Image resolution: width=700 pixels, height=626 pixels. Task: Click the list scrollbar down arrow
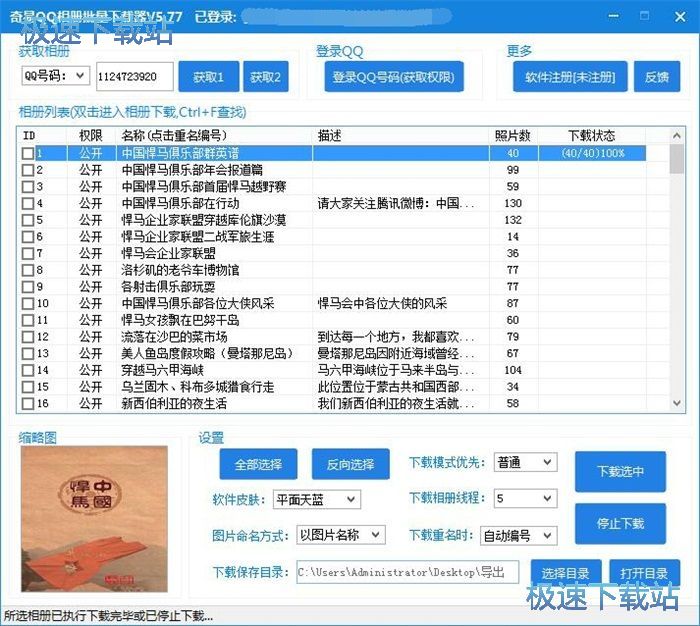coord(677,403)
